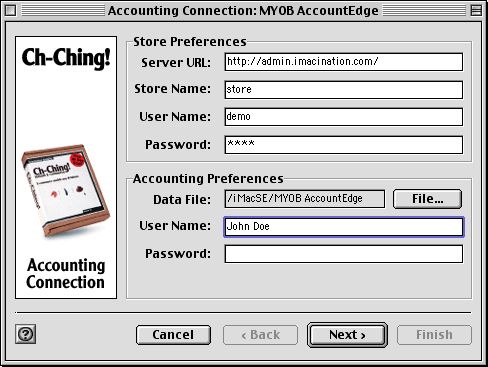This screenshot has height=367, width=488.
Task: Click the empty Accounting Preferences Password field
Action: (x=344, y=254)
